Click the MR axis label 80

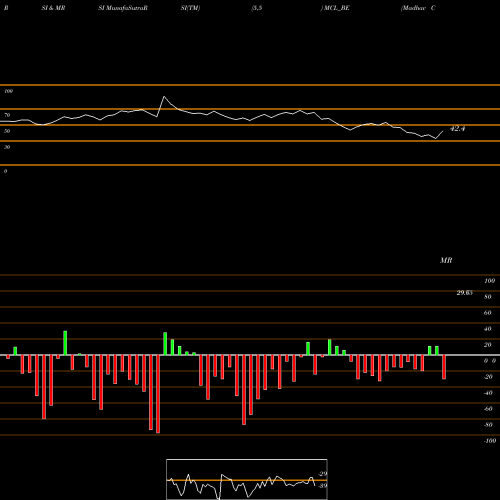click(x=488, y=297)
